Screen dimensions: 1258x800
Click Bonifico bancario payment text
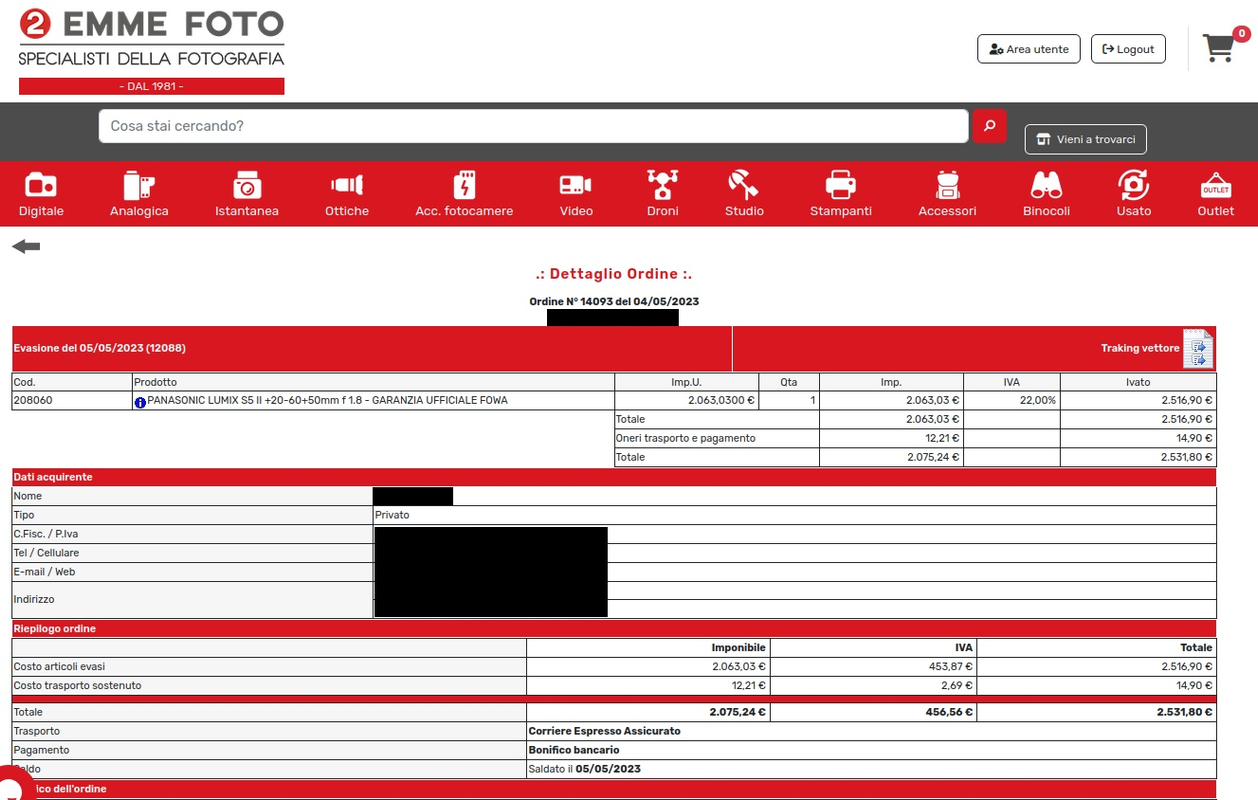click(x=574, y=750)
